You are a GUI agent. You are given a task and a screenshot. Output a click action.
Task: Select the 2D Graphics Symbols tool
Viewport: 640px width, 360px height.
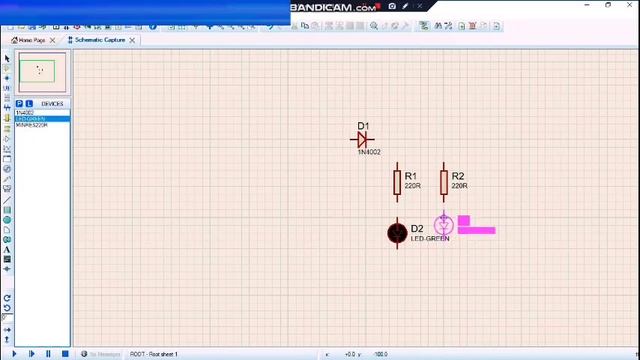pyautogui.click(x=7, y=259)
